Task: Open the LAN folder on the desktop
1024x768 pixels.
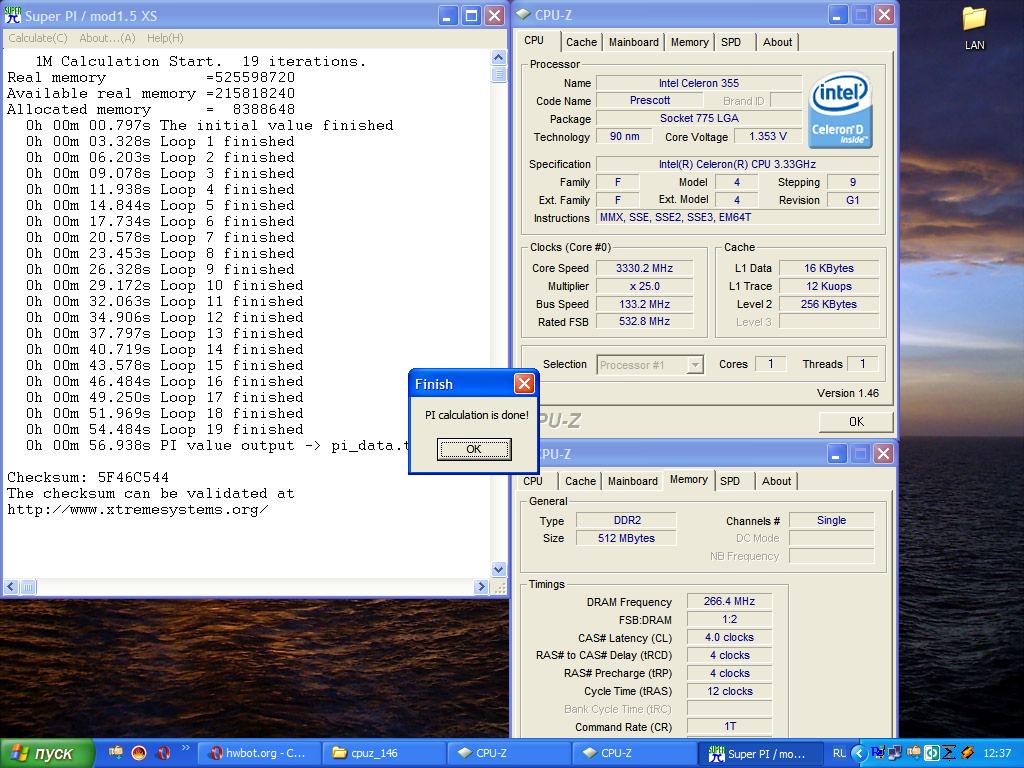Action: (974, 28)
